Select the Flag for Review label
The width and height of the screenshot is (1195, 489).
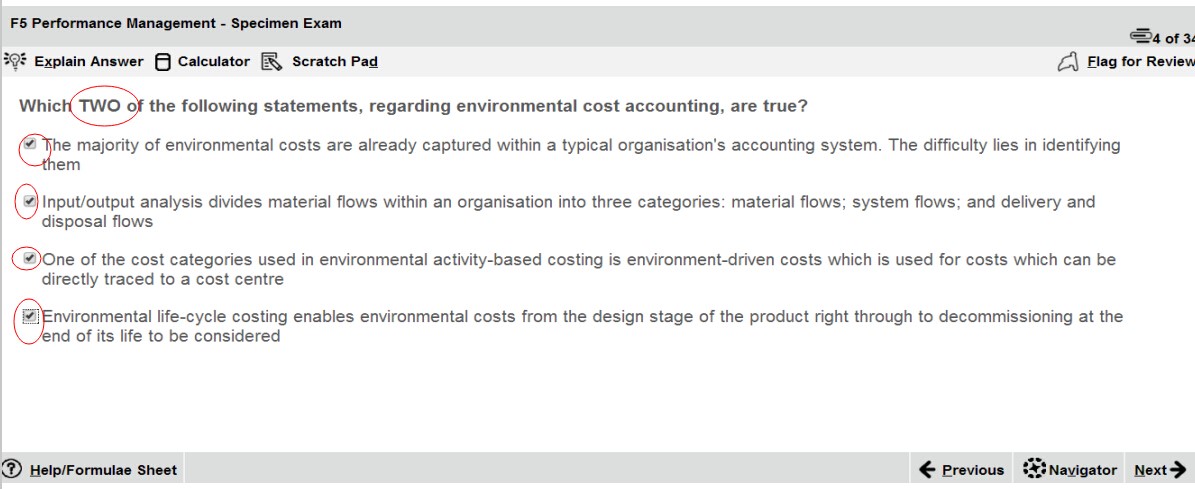[1140, 62]
